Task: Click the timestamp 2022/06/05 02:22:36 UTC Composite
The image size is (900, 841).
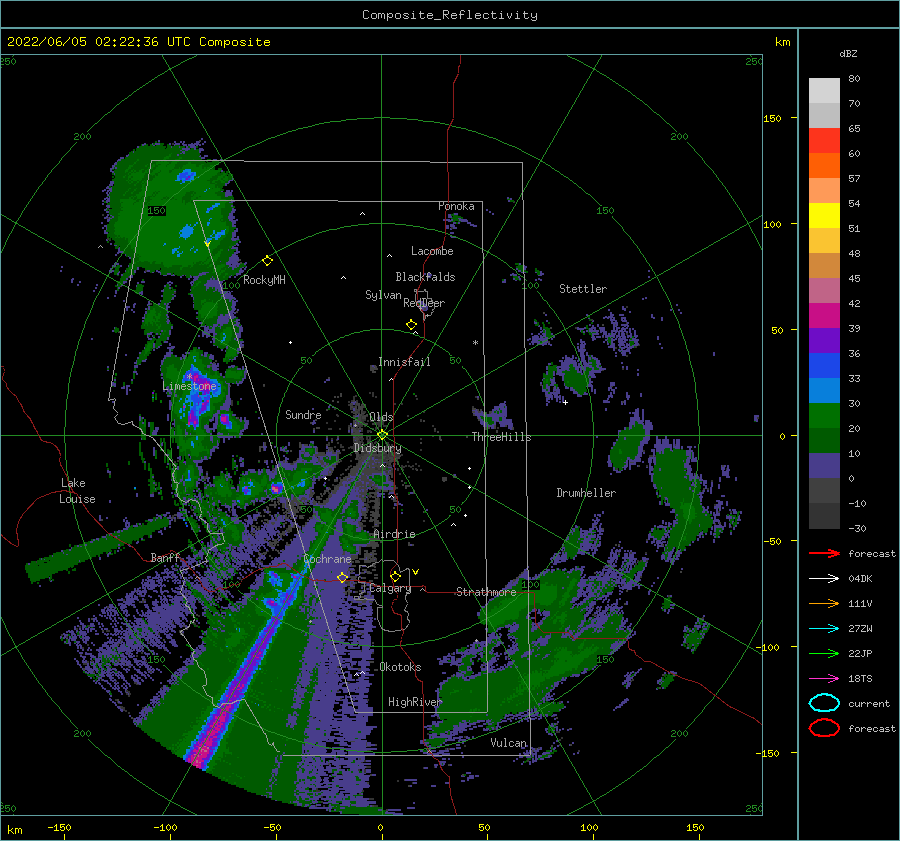Action: [138, 42]
